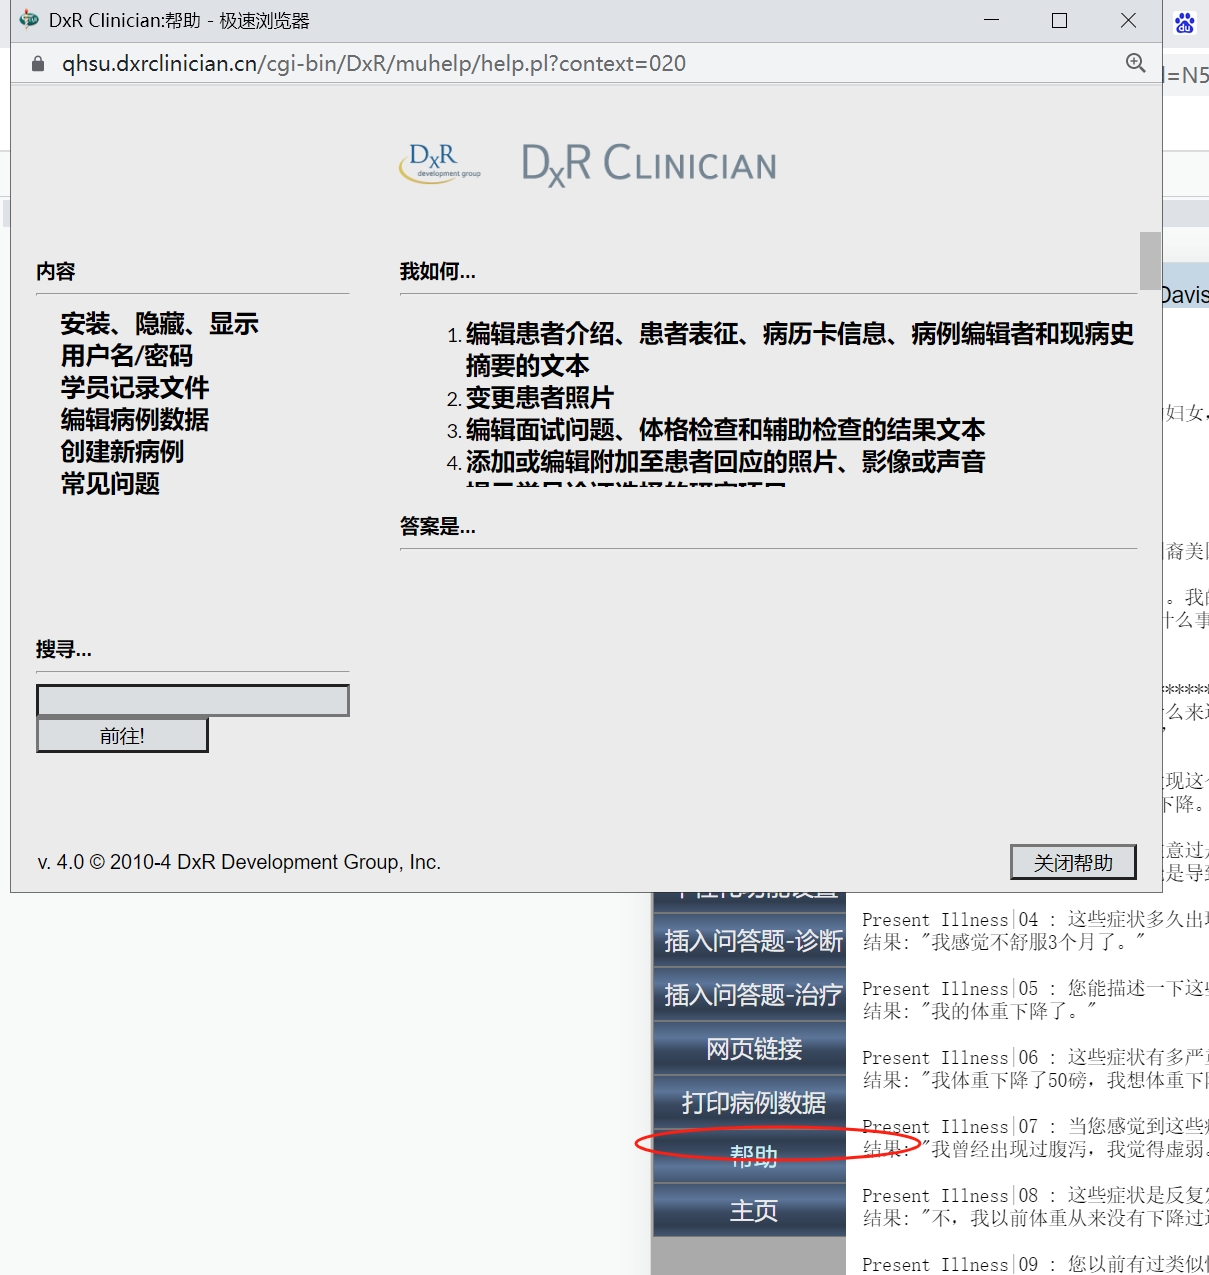Select 打印病例数据 in background sidebar

click(x=750, y=1103)
